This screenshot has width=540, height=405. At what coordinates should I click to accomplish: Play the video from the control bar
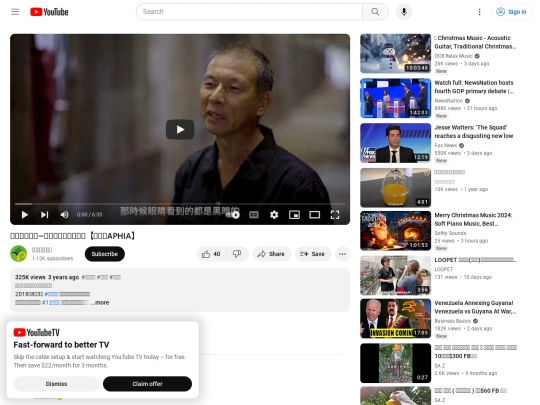24,215
